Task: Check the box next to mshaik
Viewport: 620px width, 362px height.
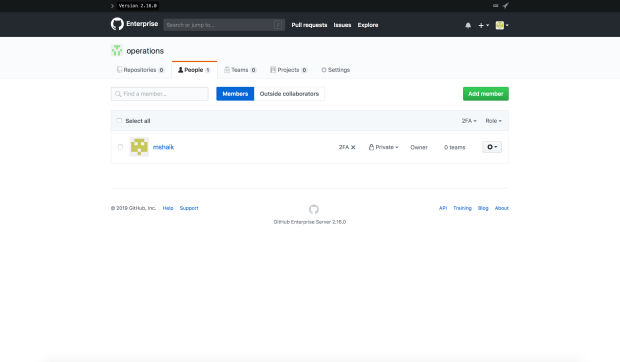Action: [121, 147]
